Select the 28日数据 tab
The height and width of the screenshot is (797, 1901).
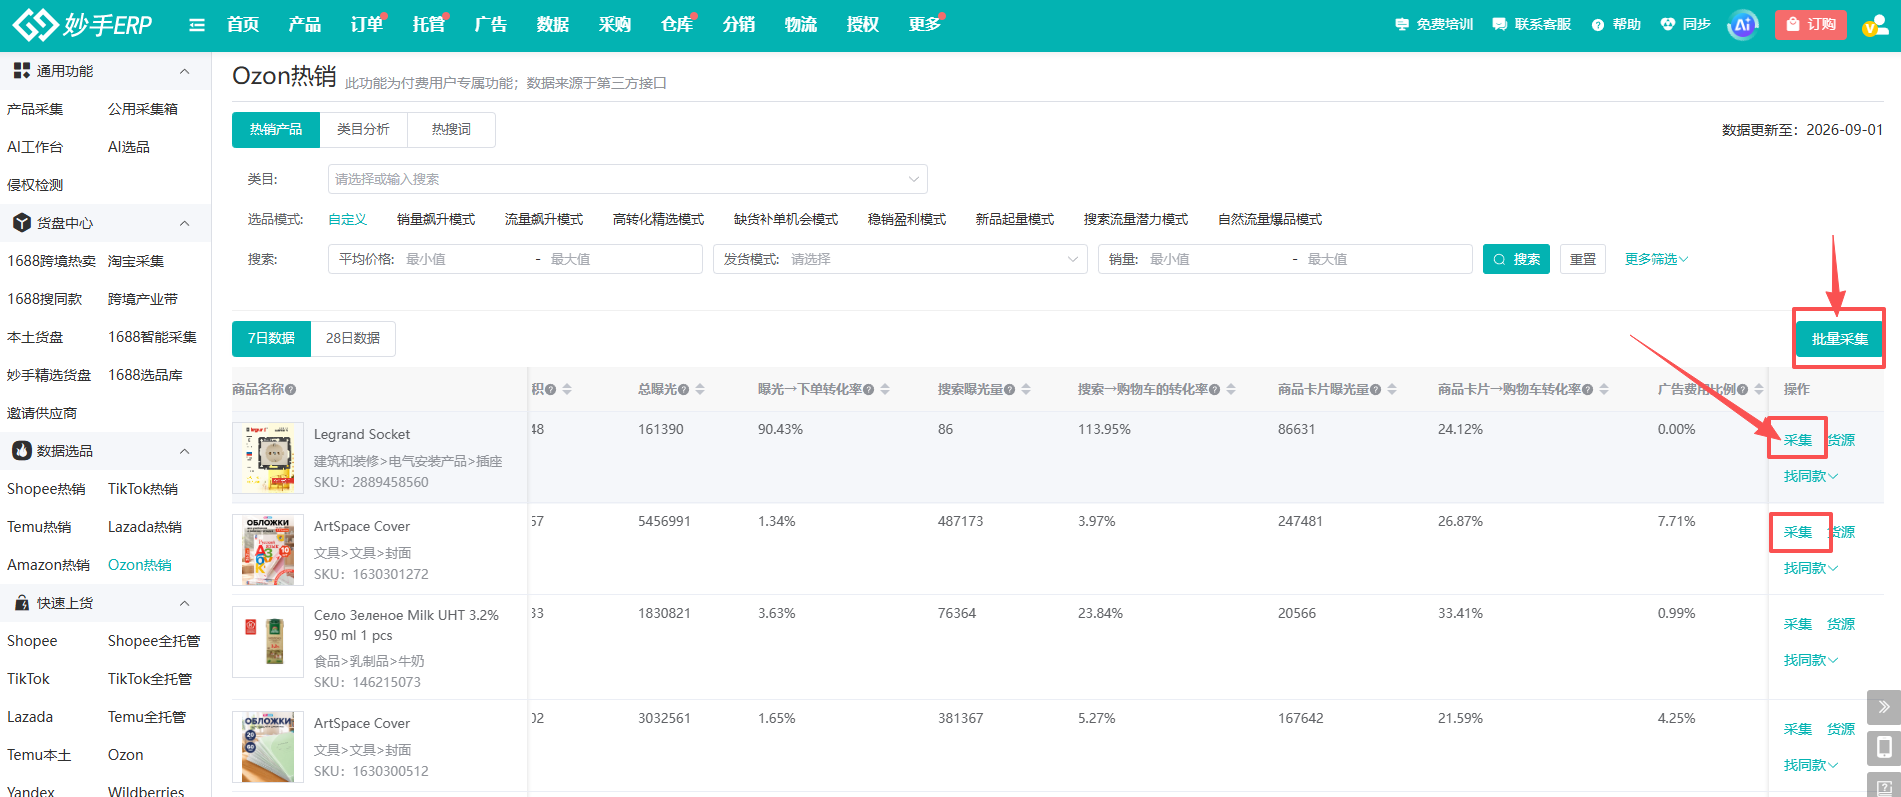pyautogui.click(x=353, y=338)
